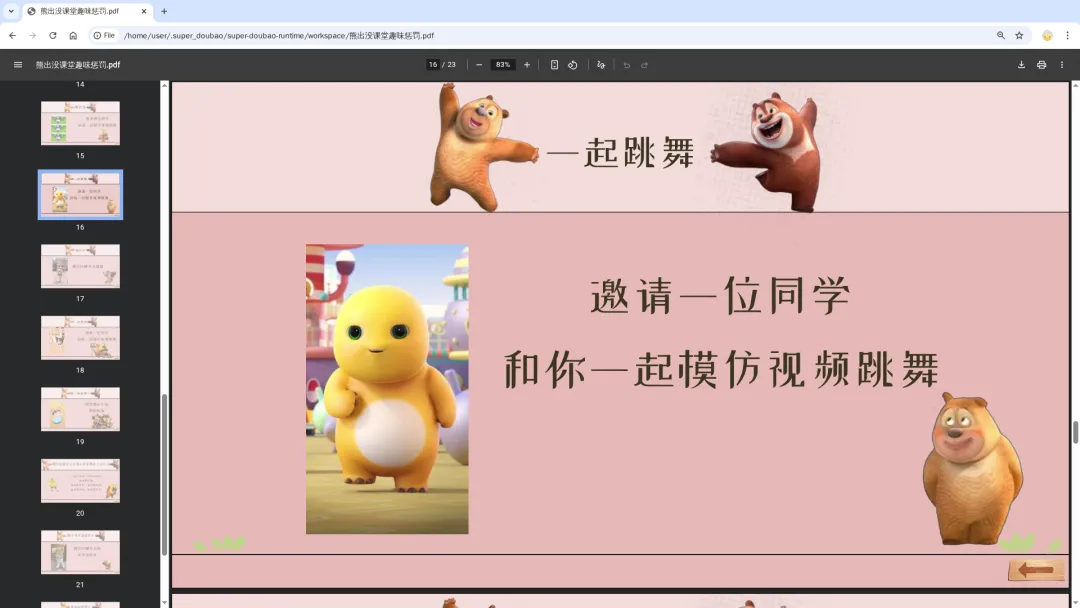
Task: Select the 熊出没课堂趣味惩罚.pdf browser tab
Action: pyautogui.click(x=87, y=11)
